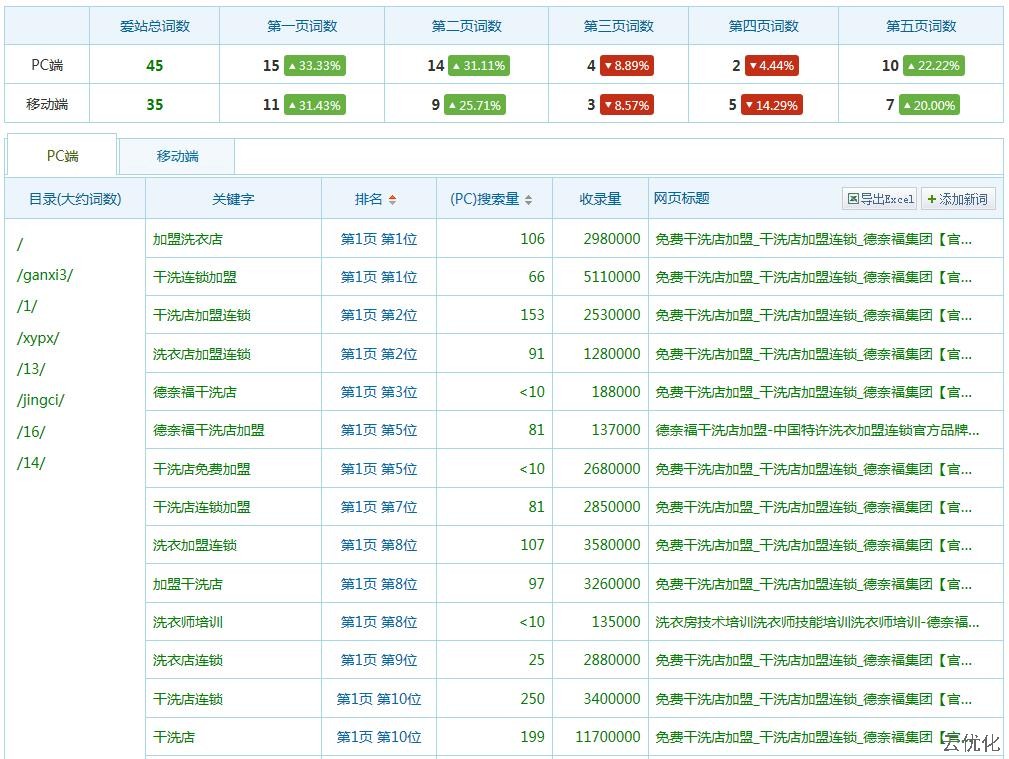Image resolution: width=1009 pixels, height=759 pixels.
Task: Select the /jingci/ directory
Action: coord(41,400)
